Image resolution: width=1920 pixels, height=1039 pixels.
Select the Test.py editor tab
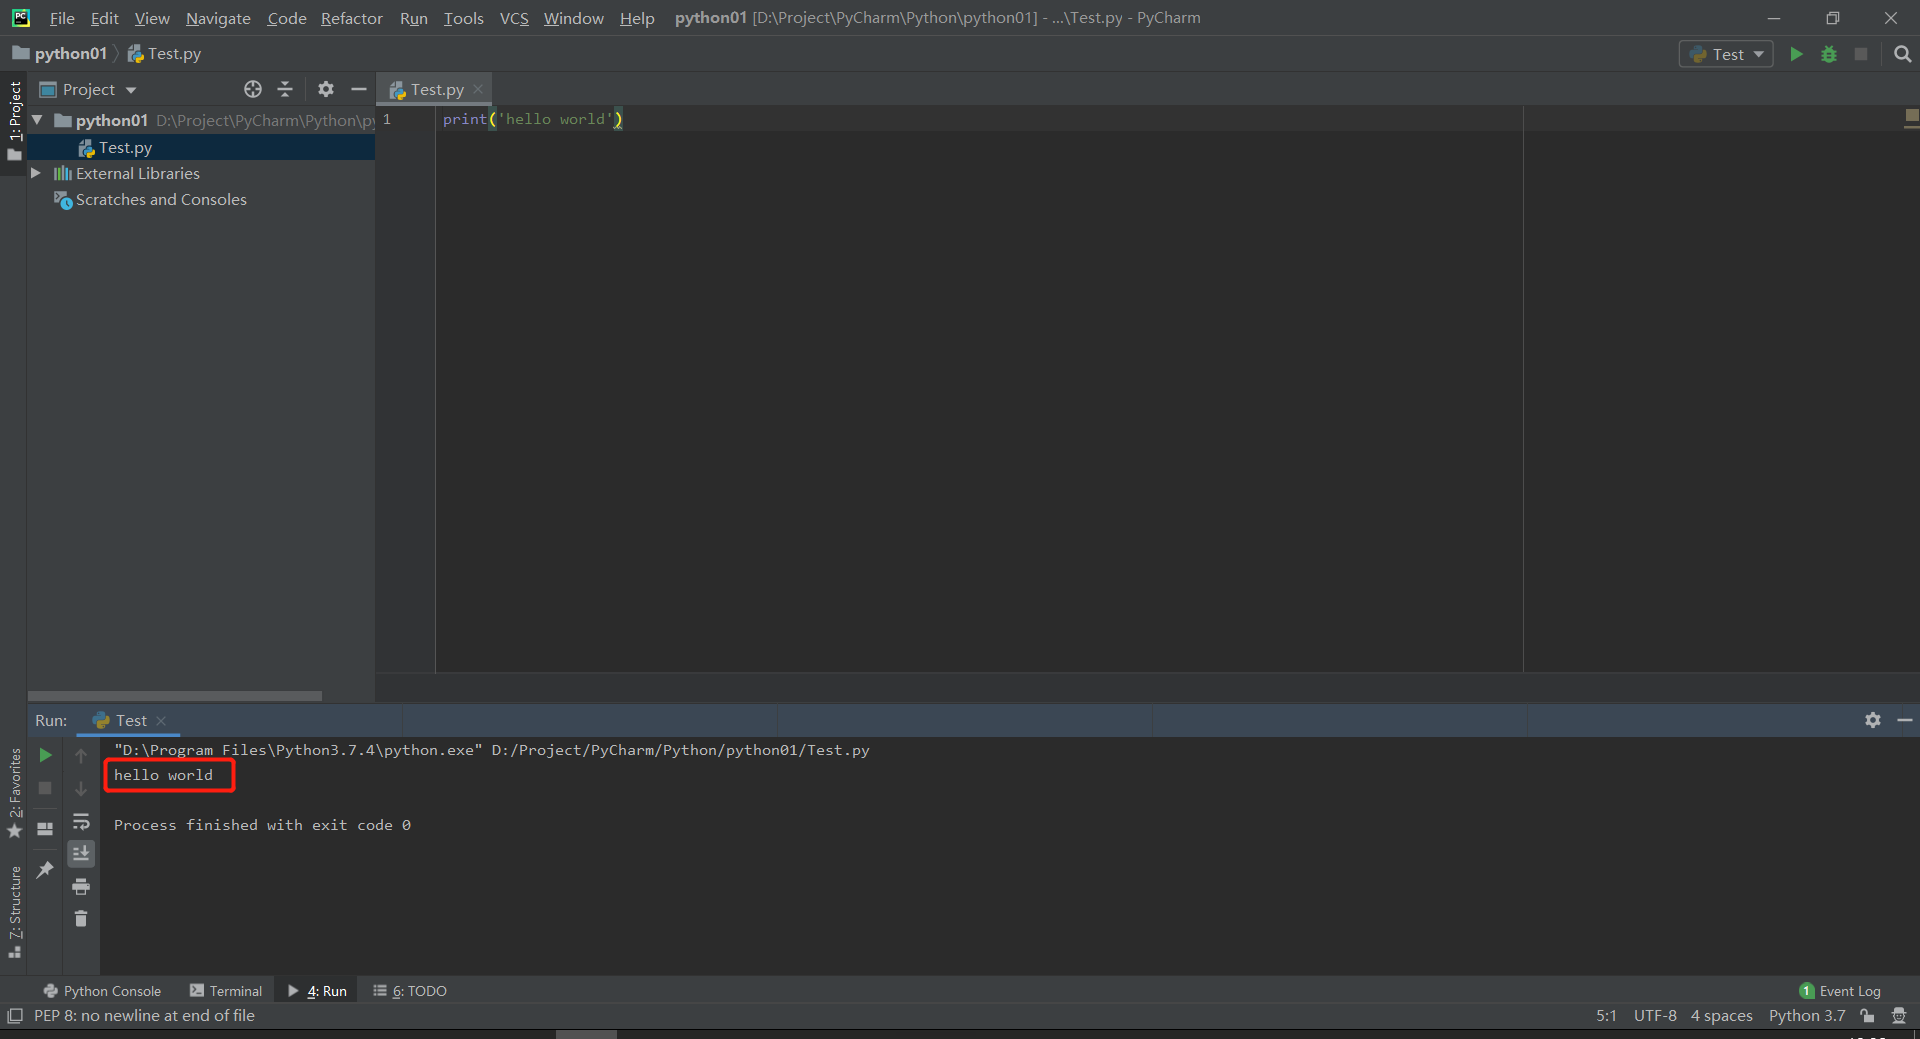pyautogui.click(x=436, y=89)
